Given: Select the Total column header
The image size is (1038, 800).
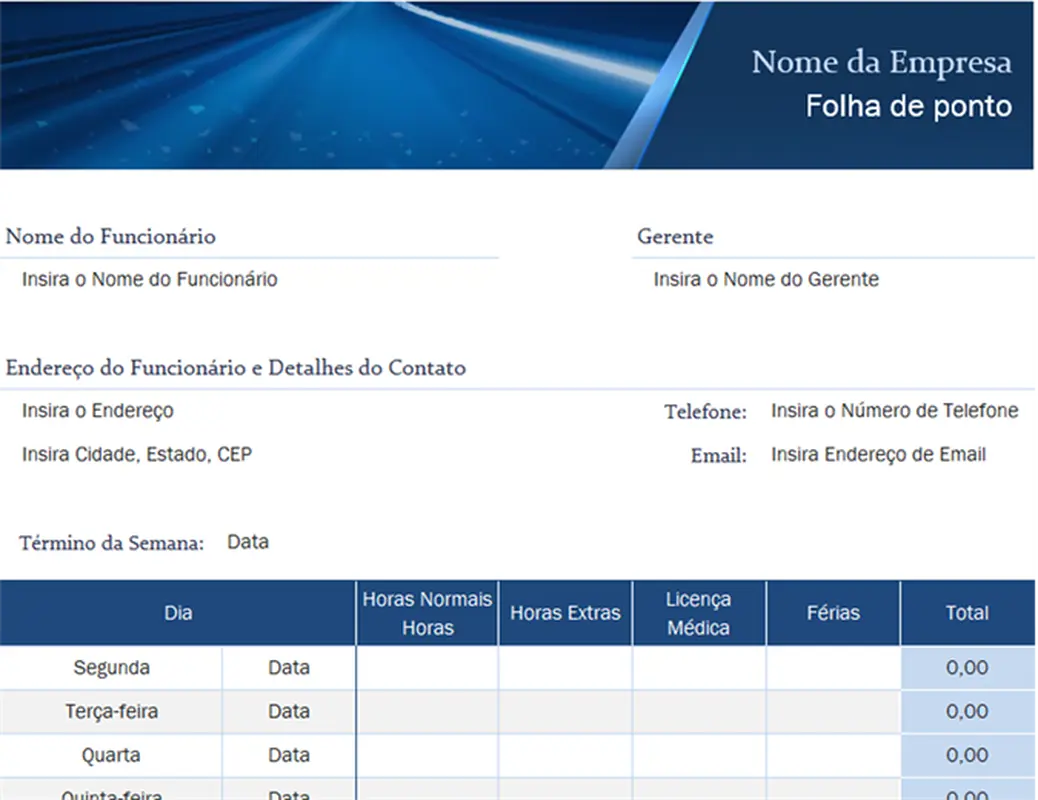Looking at the screenshot, I should pyautogui.click(x=968, y=612).
